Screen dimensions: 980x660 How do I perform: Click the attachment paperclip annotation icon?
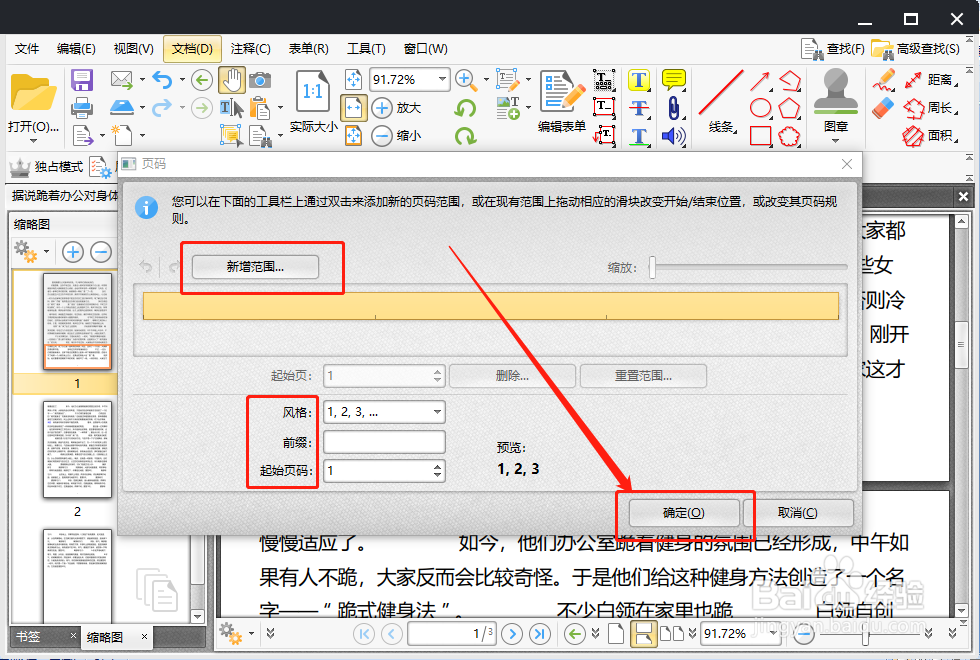pos(674,108)
